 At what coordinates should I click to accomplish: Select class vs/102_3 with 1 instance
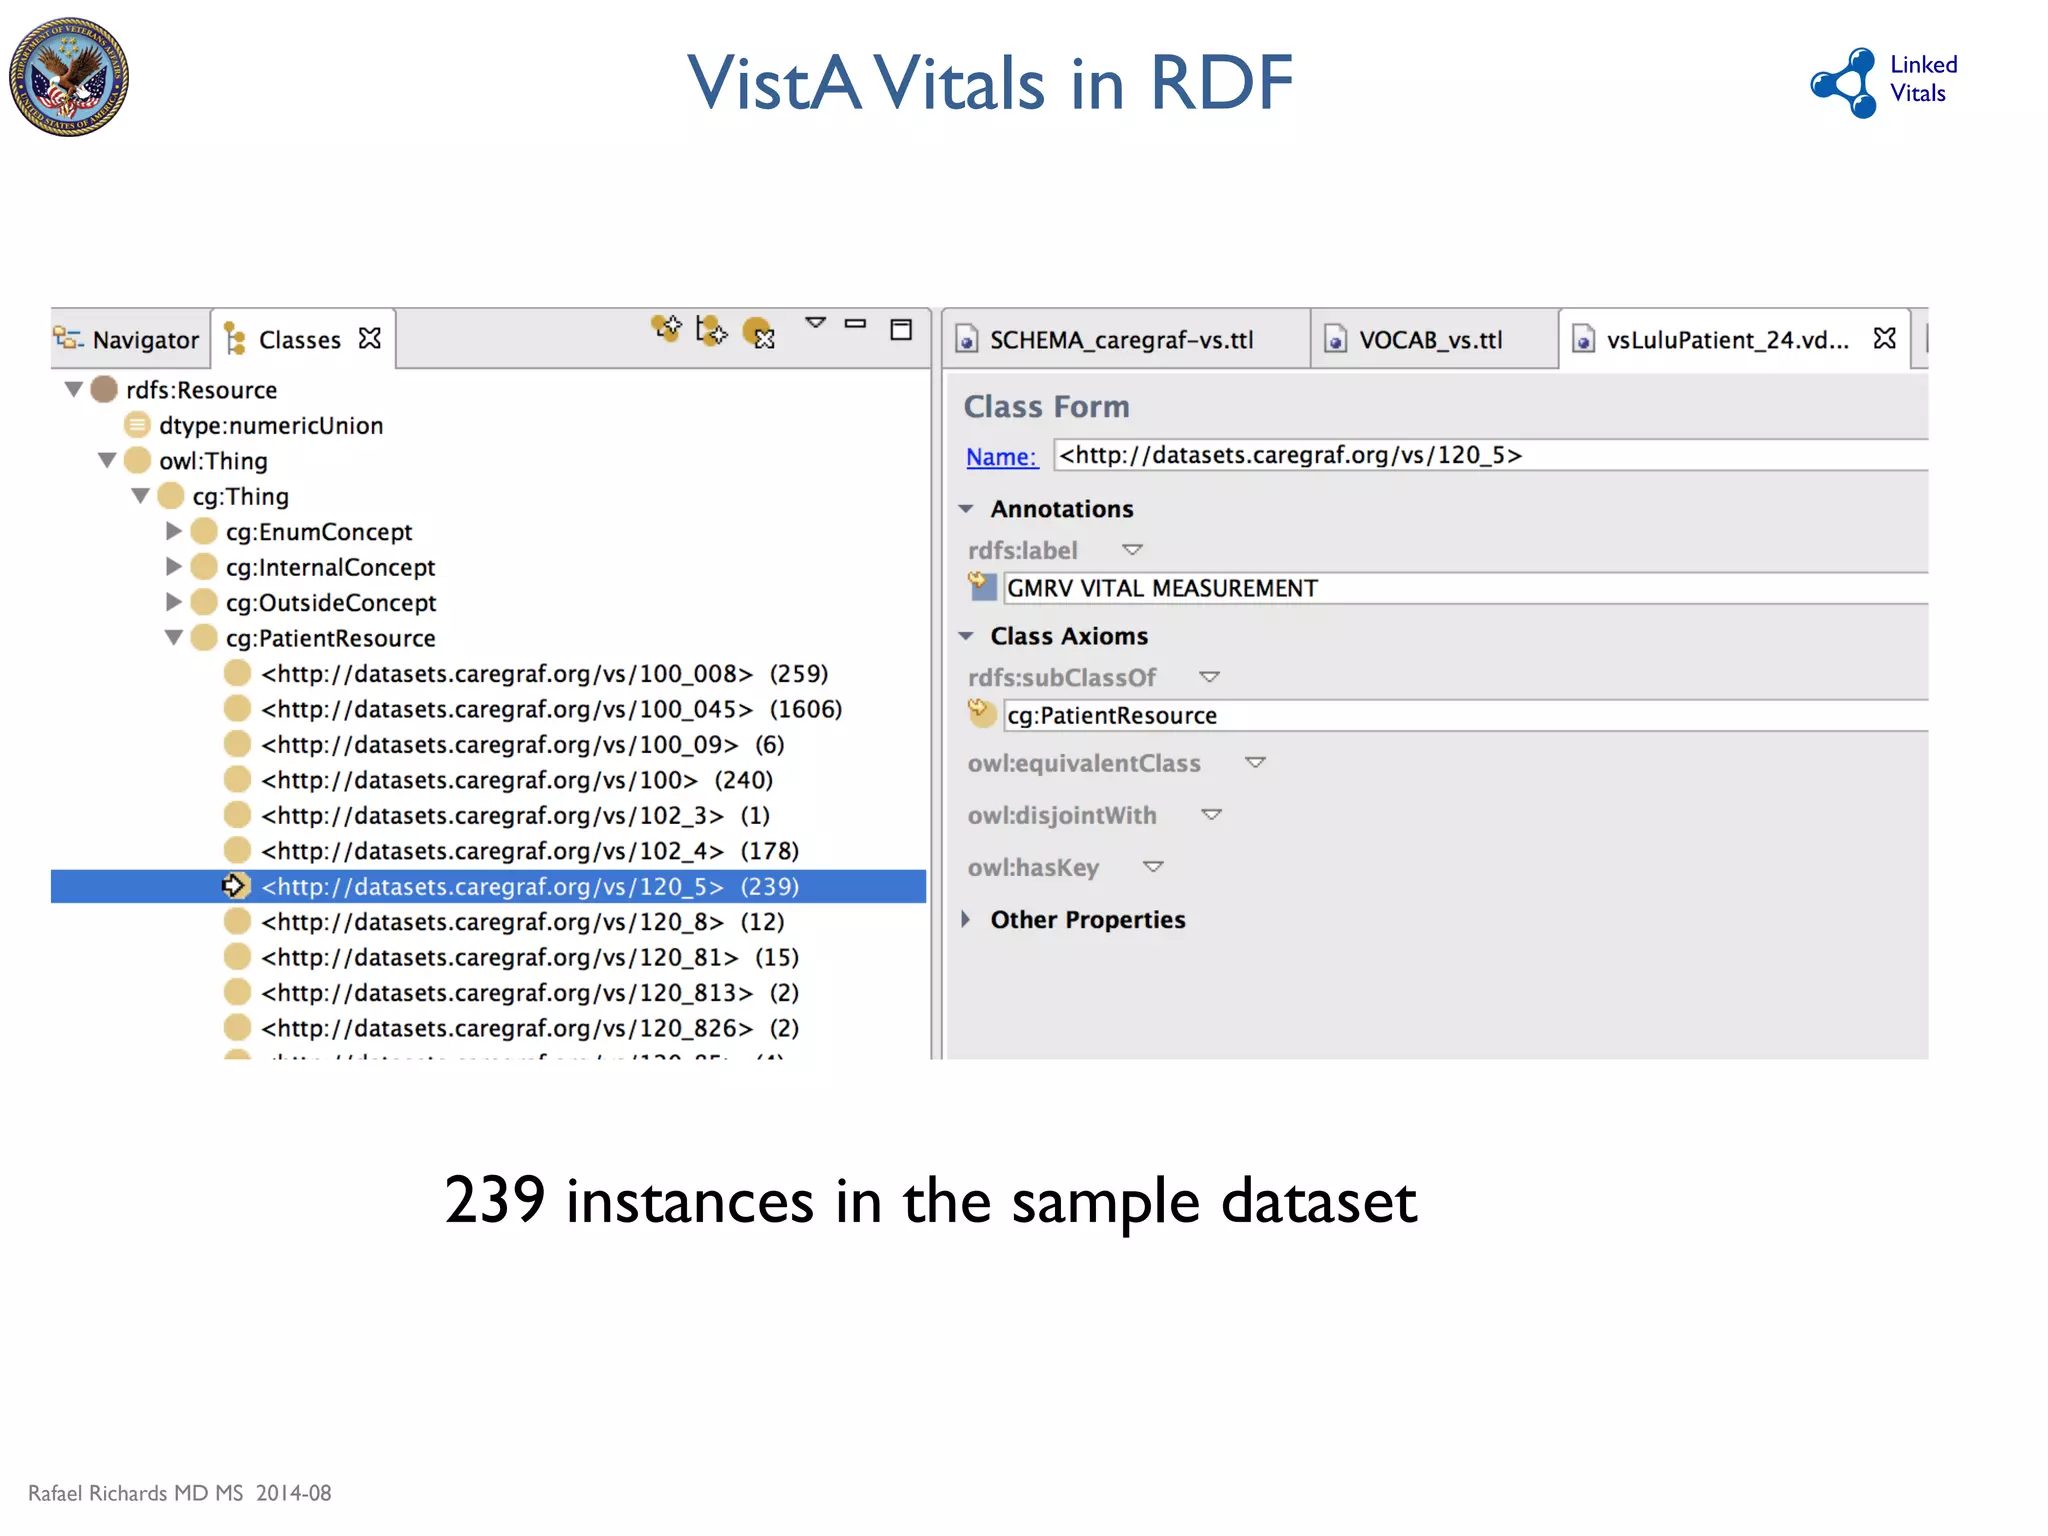click(x=516, y=816)
